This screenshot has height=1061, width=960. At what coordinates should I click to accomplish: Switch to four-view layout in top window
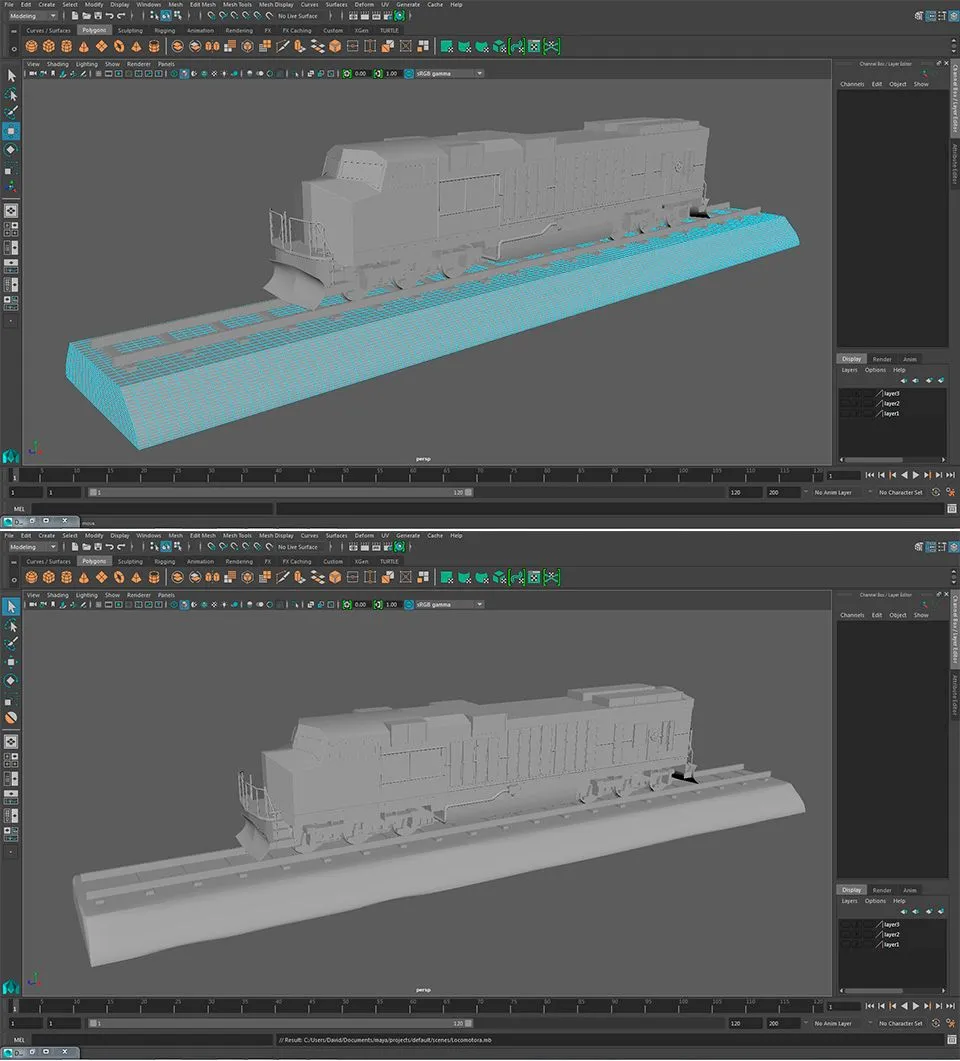click(11, 229)
